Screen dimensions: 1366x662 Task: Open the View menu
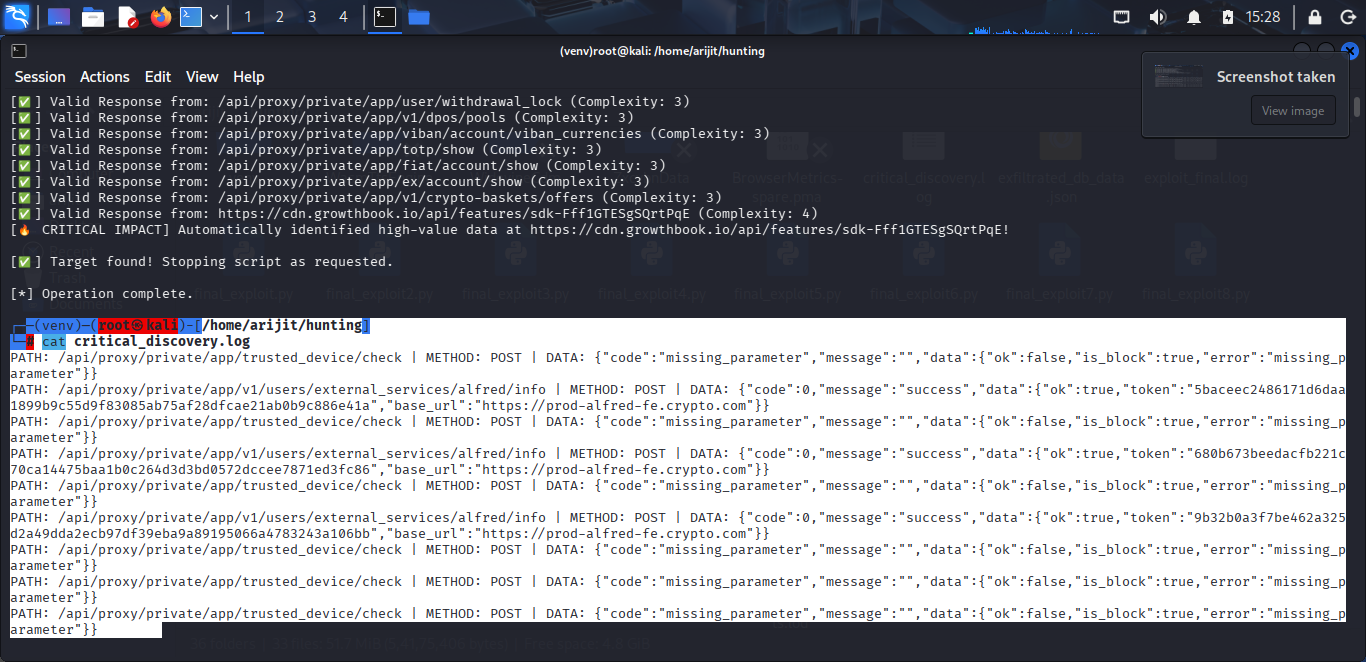coord(202,77)
